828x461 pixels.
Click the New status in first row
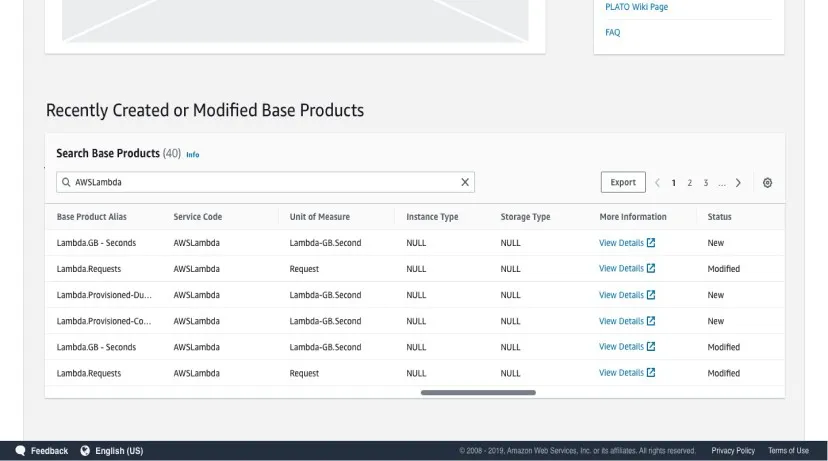click(x=716, y=243)
